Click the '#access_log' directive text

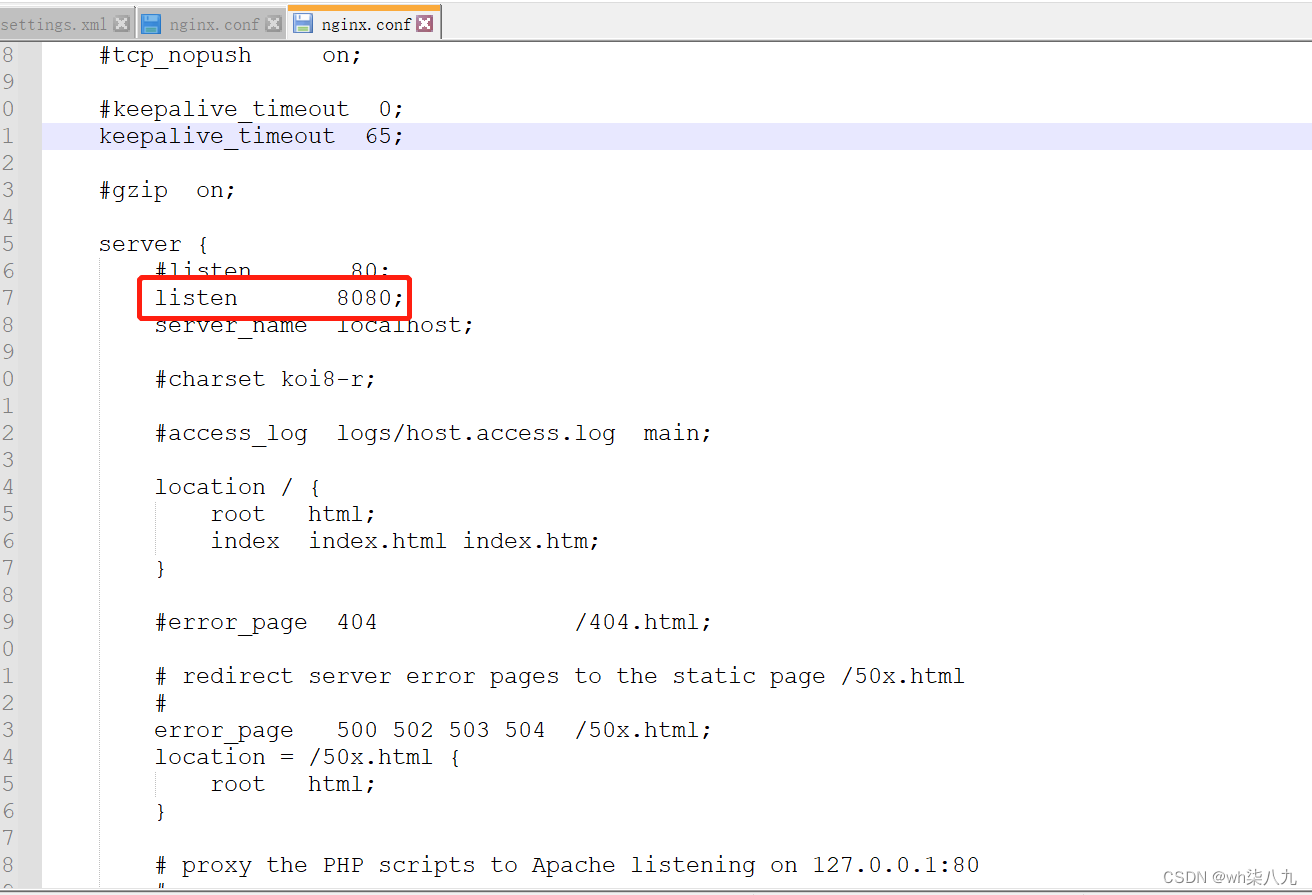click(x=231, y=434)
